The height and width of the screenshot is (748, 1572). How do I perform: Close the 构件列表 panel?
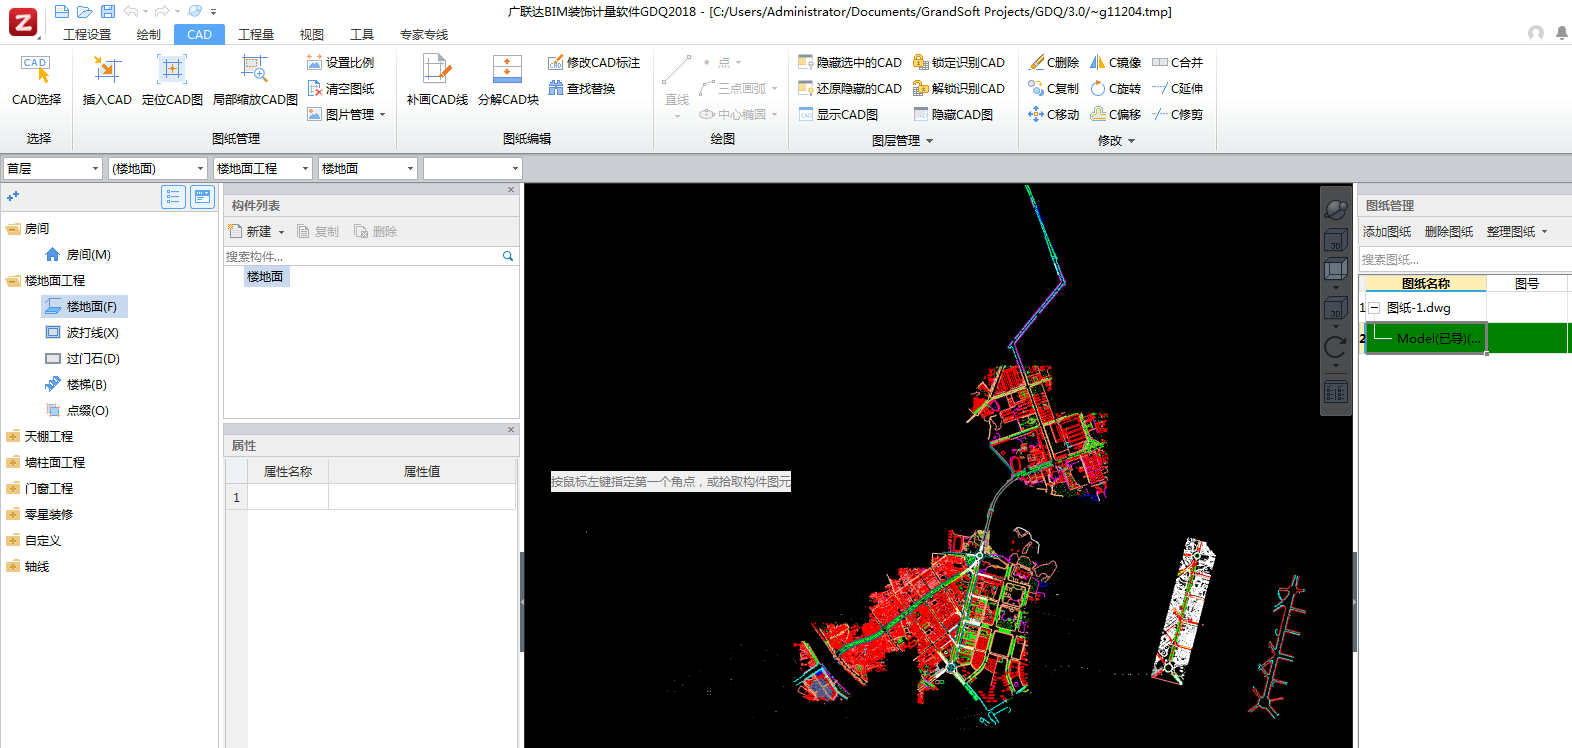pyautogui.click(x=511, y=189)
